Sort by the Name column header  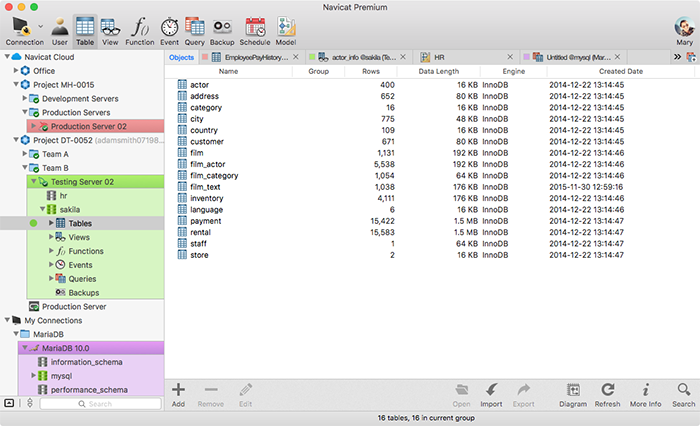coord(228,71)
